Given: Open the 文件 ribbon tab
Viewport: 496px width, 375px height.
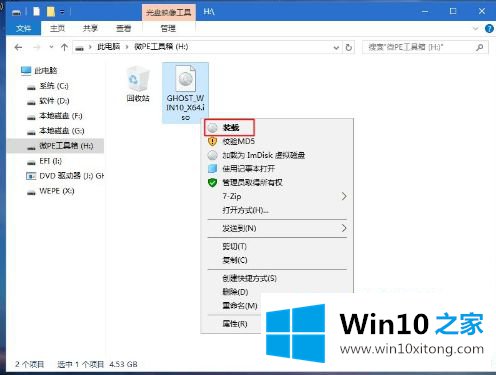Looking at the screenshot, I should 23,29.
